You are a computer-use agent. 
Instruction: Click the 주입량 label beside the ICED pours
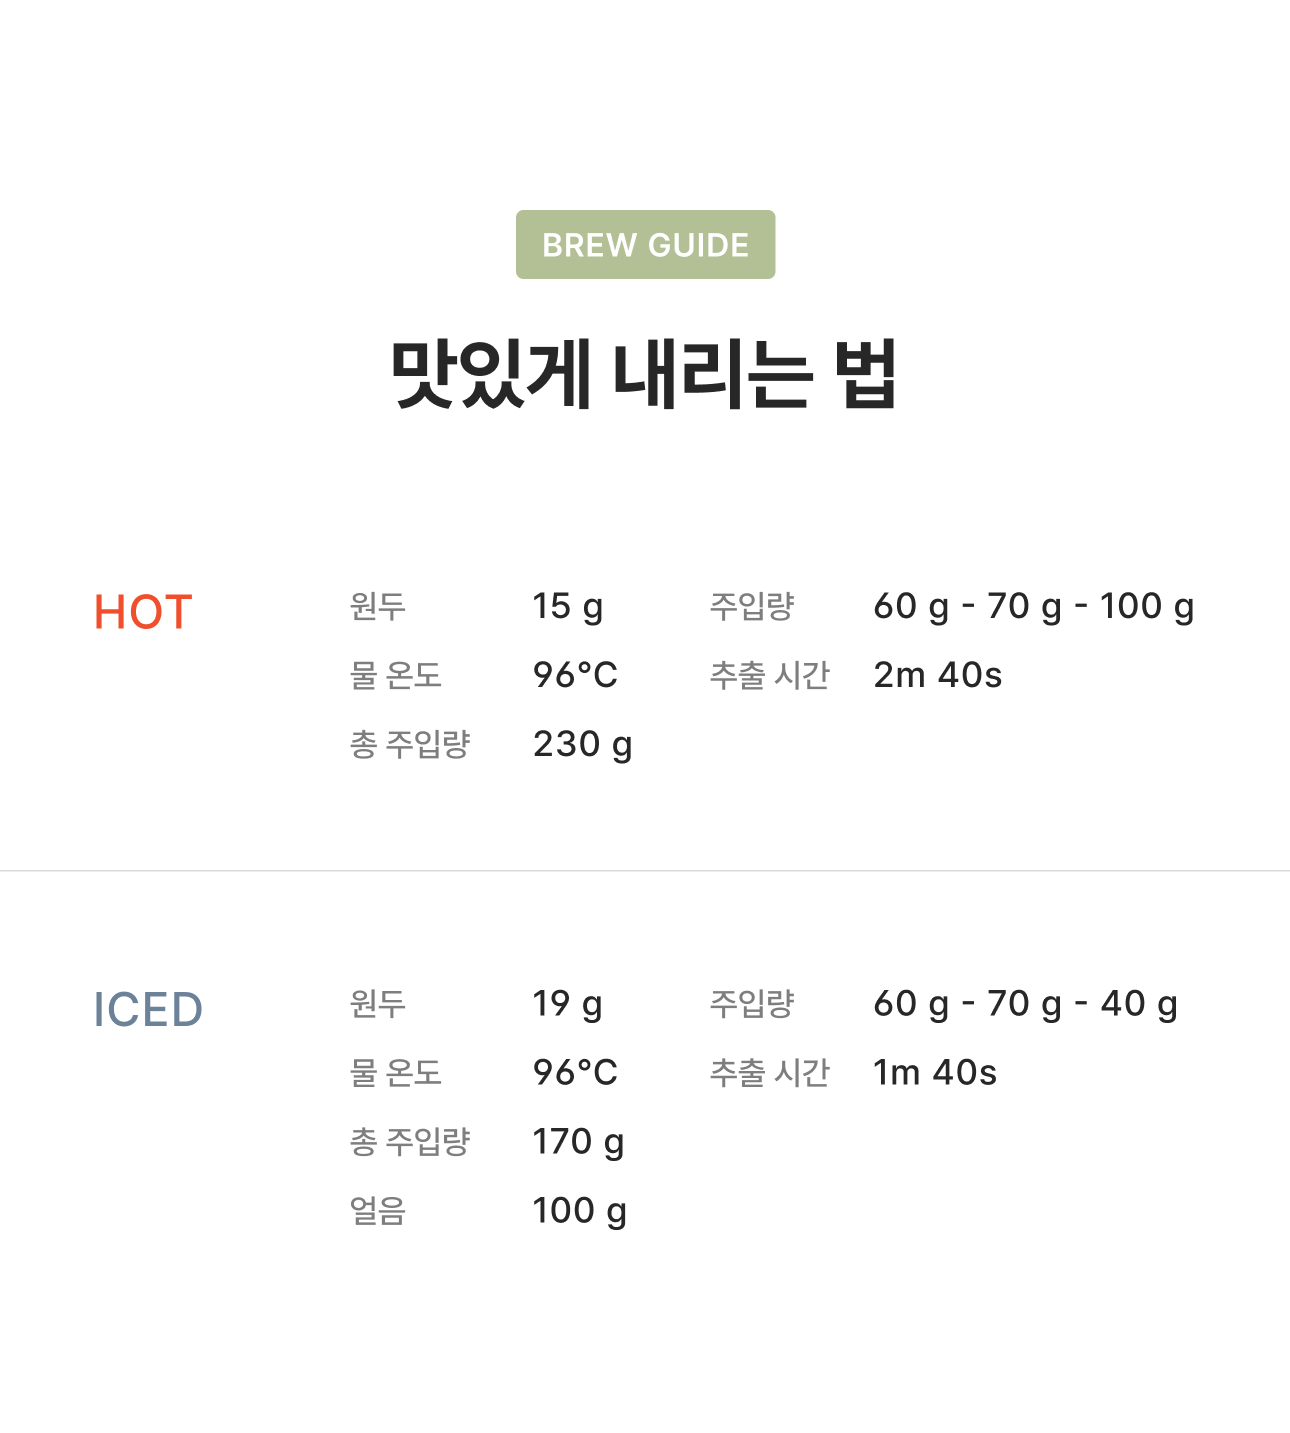coord(751,1003)
